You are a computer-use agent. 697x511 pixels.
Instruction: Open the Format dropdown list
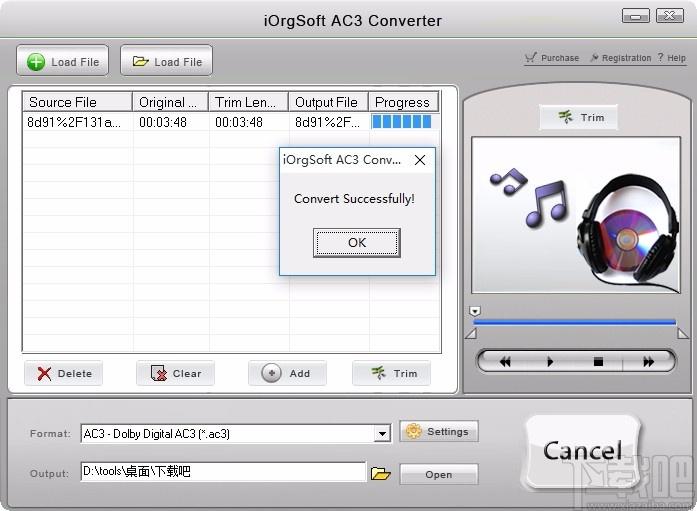pos(236,433)
